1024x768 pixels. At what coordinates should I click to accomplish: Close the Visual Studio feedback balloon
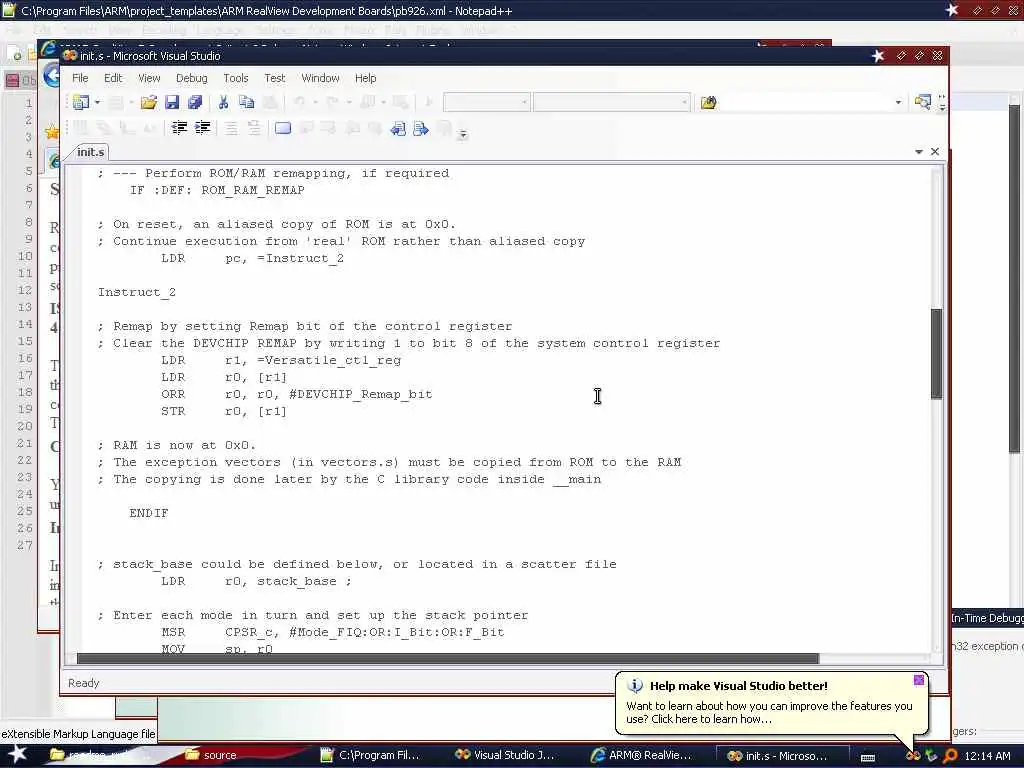pos(919,680)
